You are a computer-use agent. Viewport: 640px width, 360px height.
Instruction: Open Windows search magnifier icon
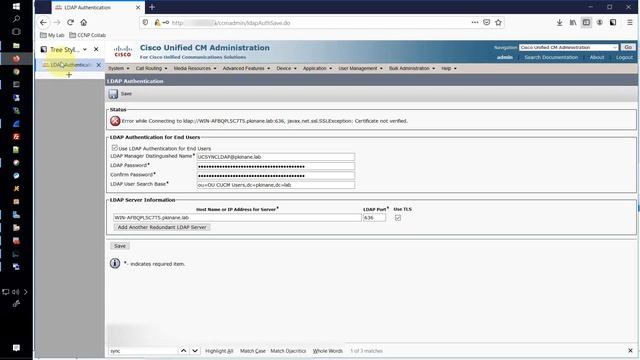(16, 19)
